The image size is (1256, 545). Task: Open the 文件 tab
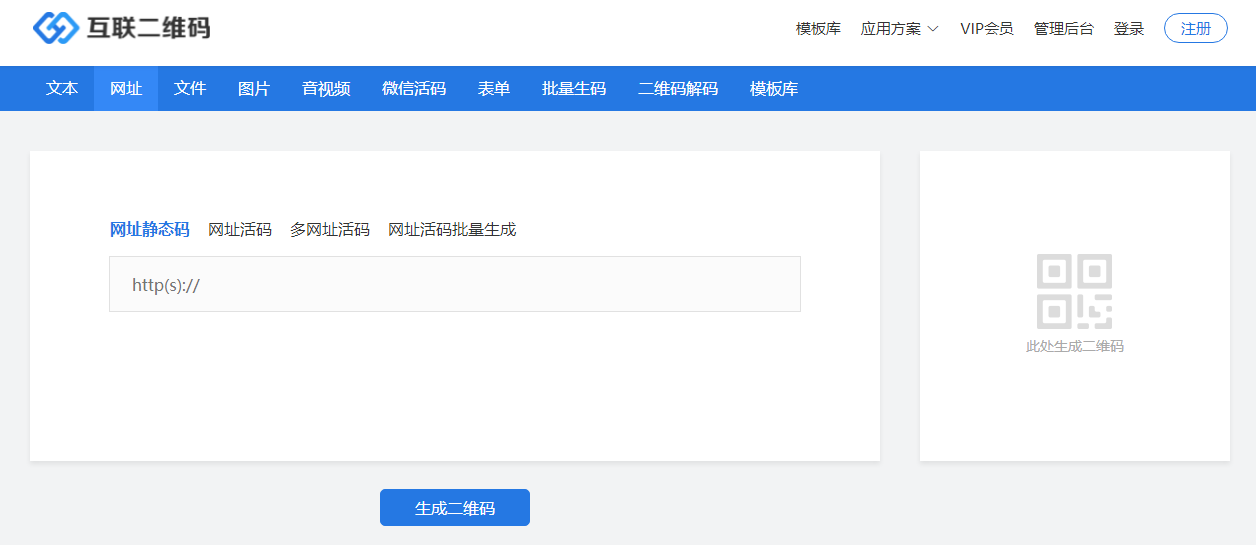point(190,89)
